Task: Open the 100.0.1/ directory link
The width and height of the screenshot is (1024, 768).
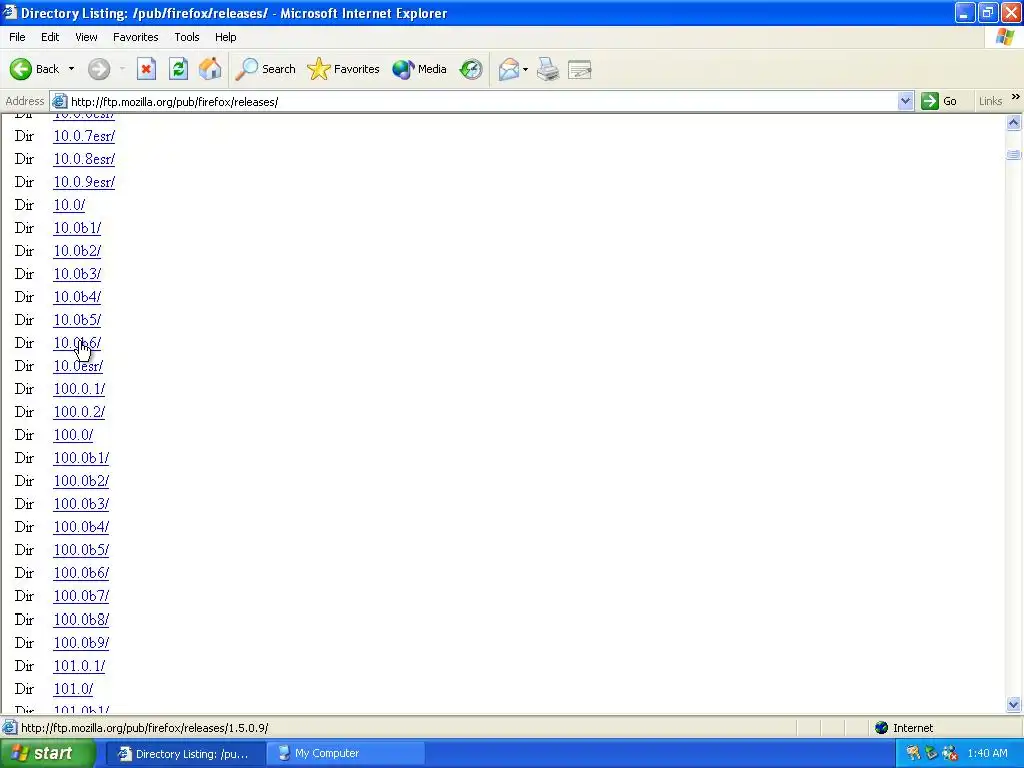Action: coord(79,389)
